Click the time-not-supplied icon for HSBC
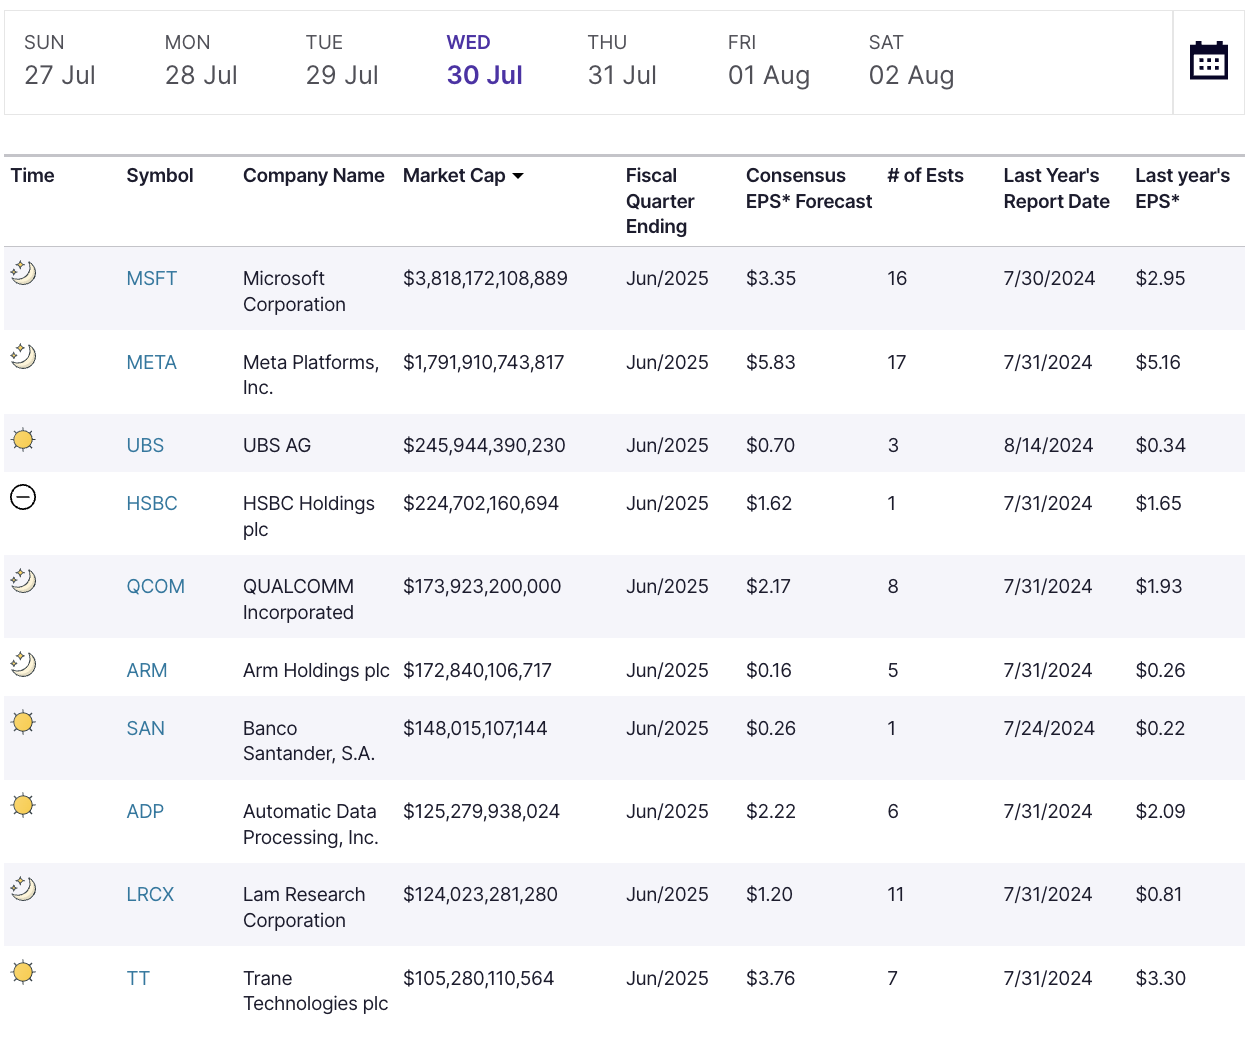Image resolution: width=1258 pixels, height=1048 pixels. click(x=23, y=497)
